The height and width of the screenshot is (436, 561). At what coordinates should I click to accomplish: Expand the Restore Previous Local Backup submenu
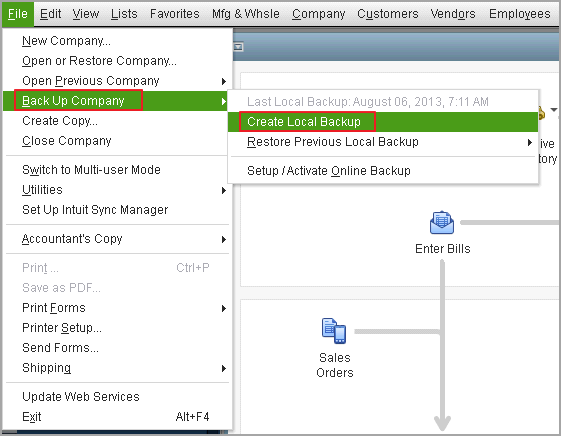pos(383,142)
